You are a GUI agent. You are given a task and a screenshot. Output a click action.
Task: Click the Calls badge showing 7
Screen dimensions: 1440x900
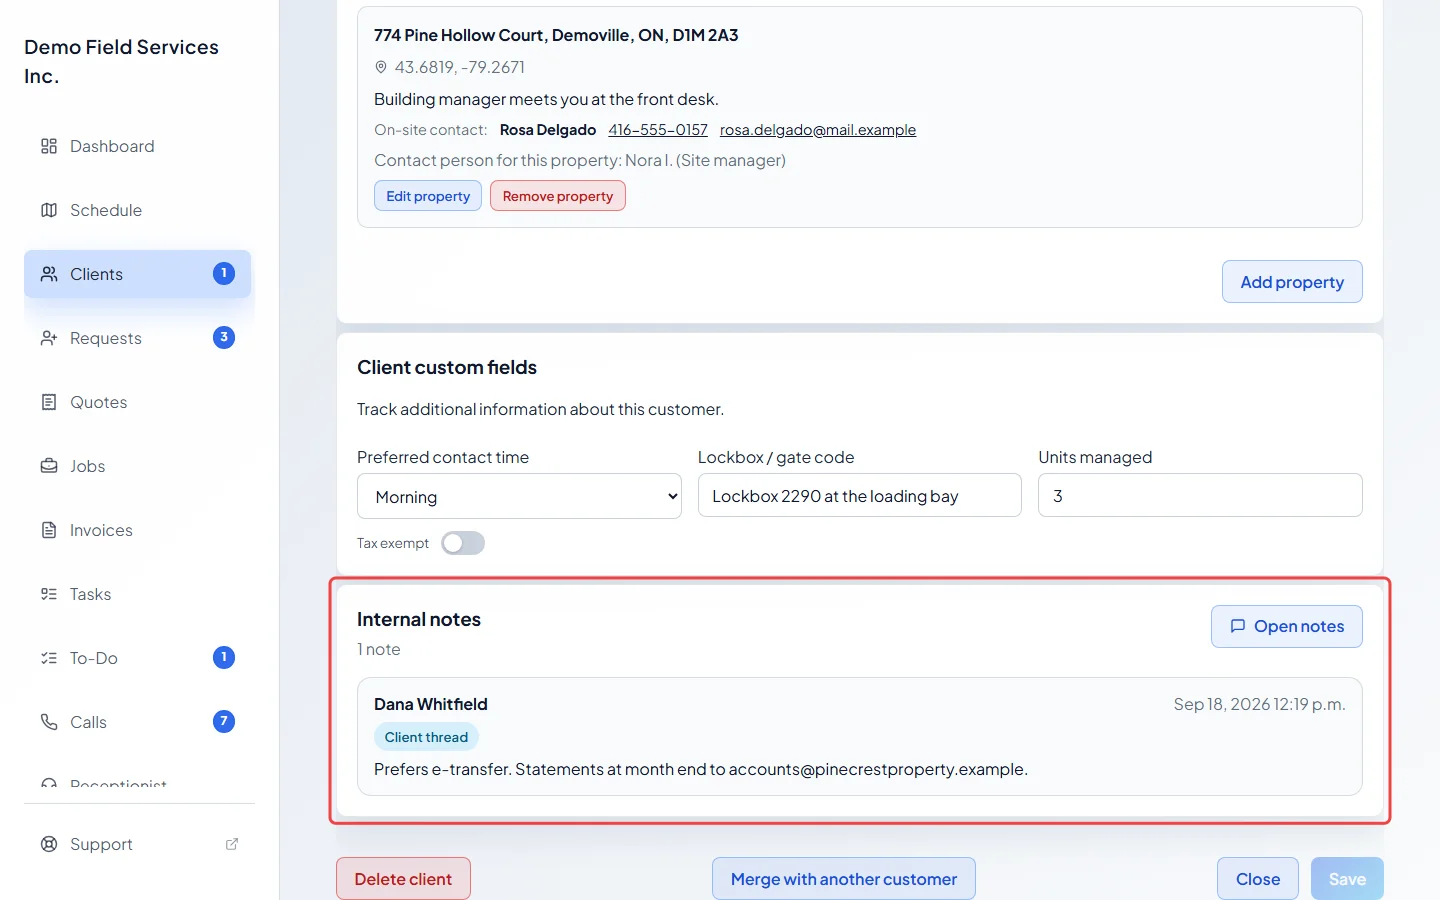[224, 721]
